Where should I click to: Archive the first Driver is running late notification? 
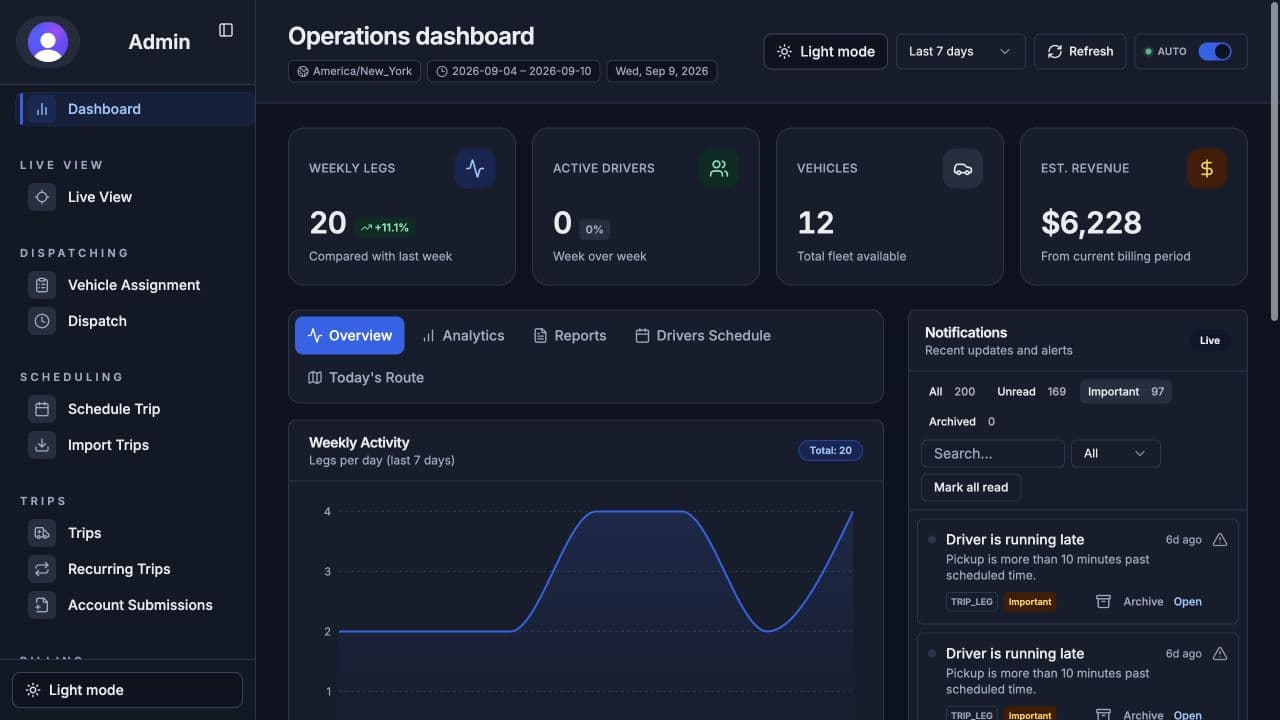(1130, 602)
